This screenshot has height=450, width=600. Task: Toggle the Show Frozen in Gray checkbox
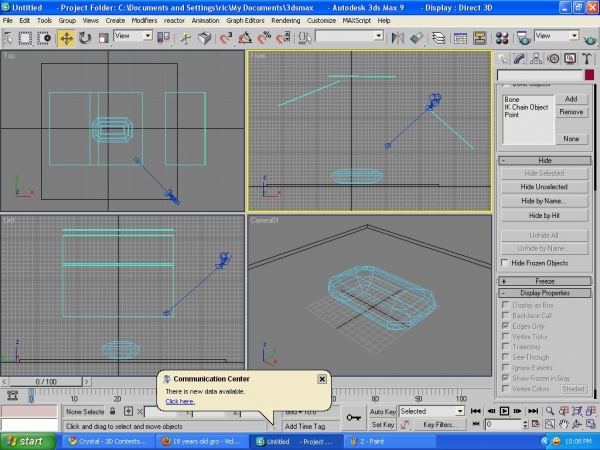pos(505,378)
